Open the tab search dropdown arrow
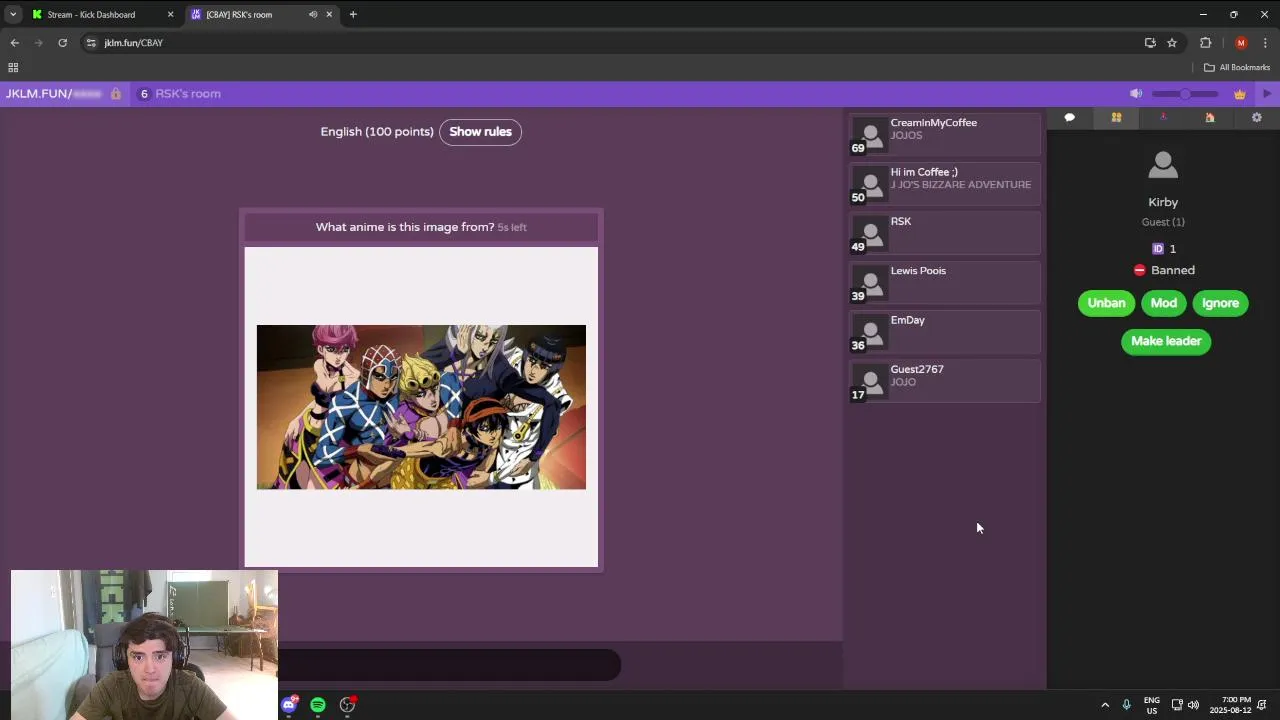The image size is (1280, 720). pyautogui.click(x=13, y=15)
